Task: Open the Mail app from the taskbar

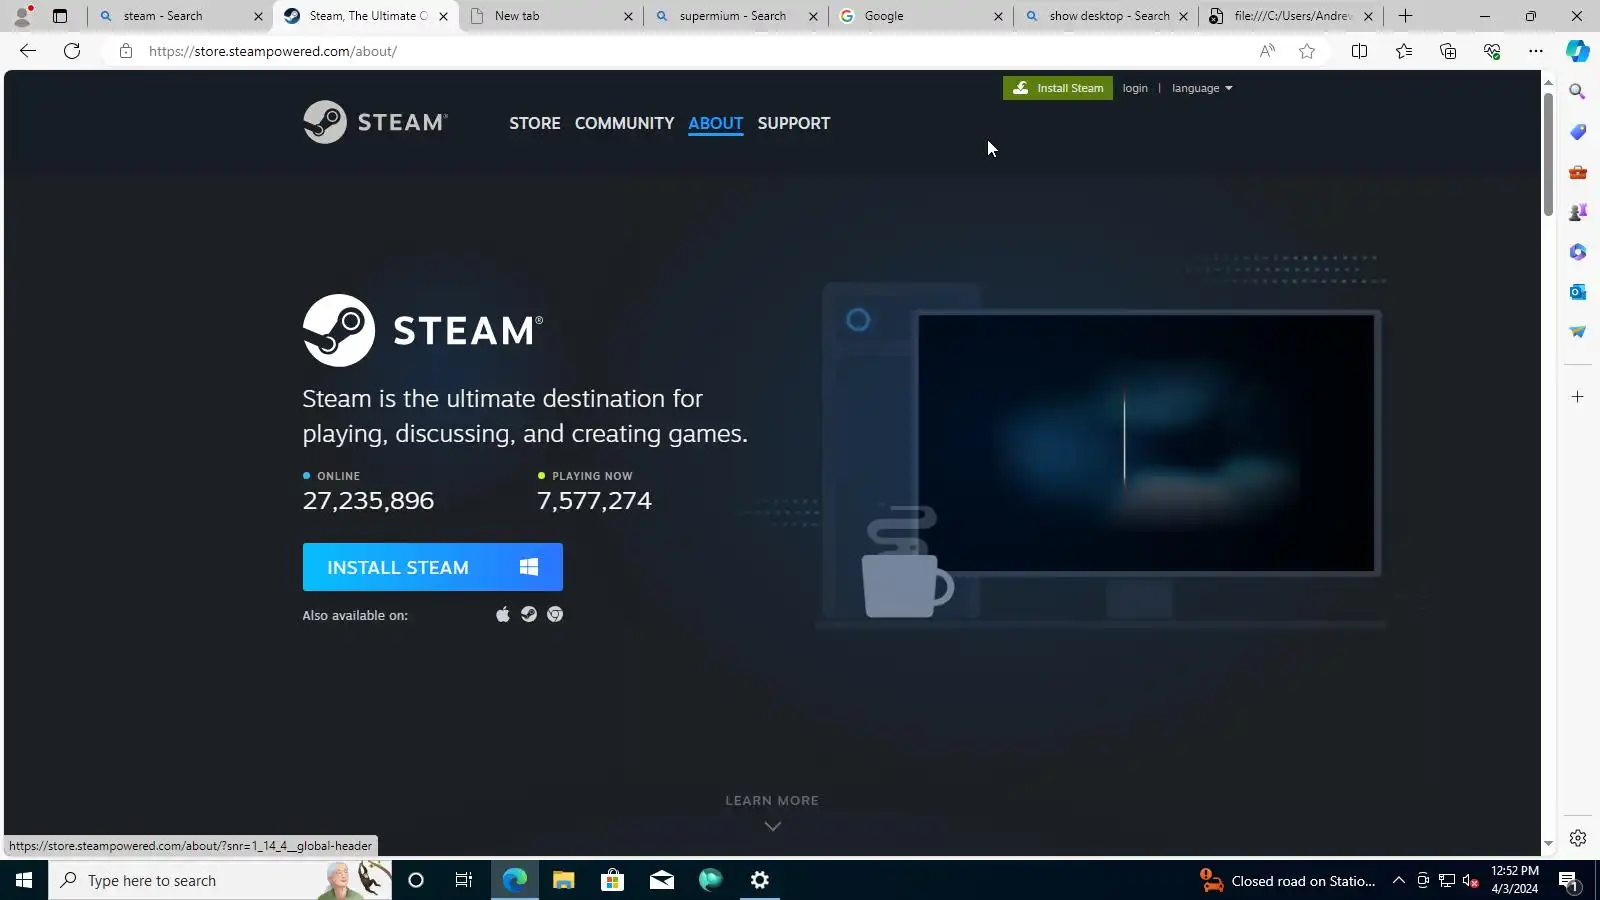Action: (662, 881)
